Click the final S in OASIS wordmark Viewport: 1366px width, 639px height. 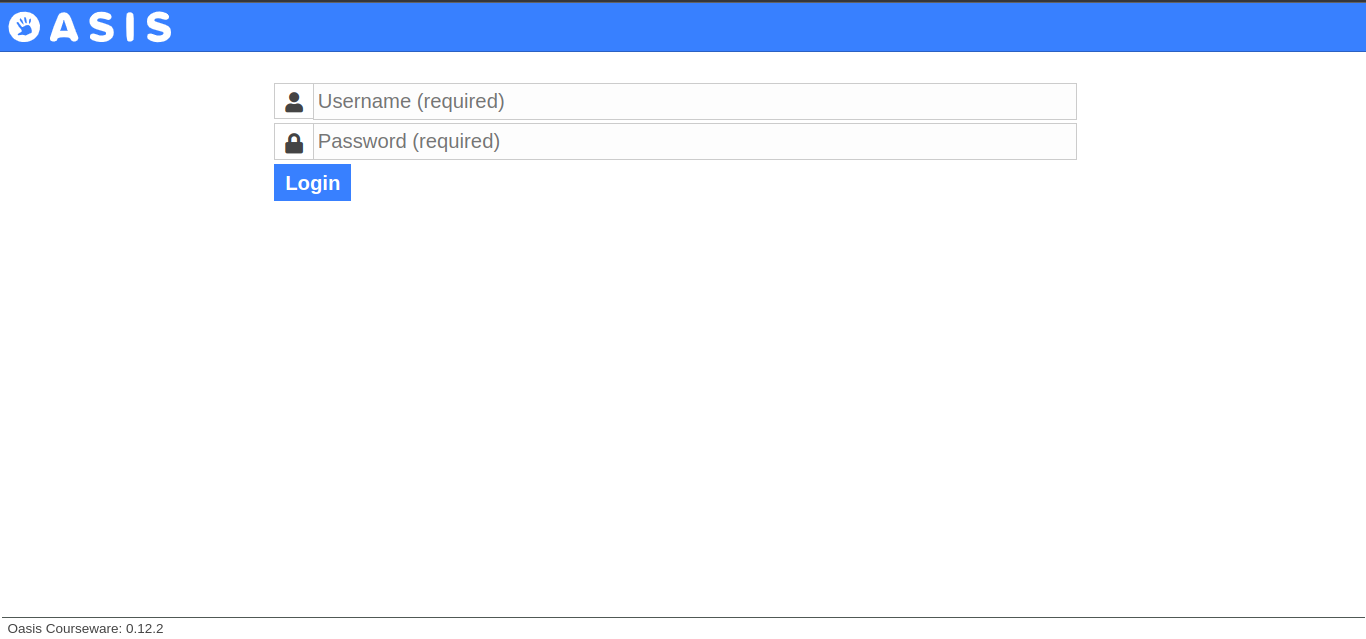159,27
